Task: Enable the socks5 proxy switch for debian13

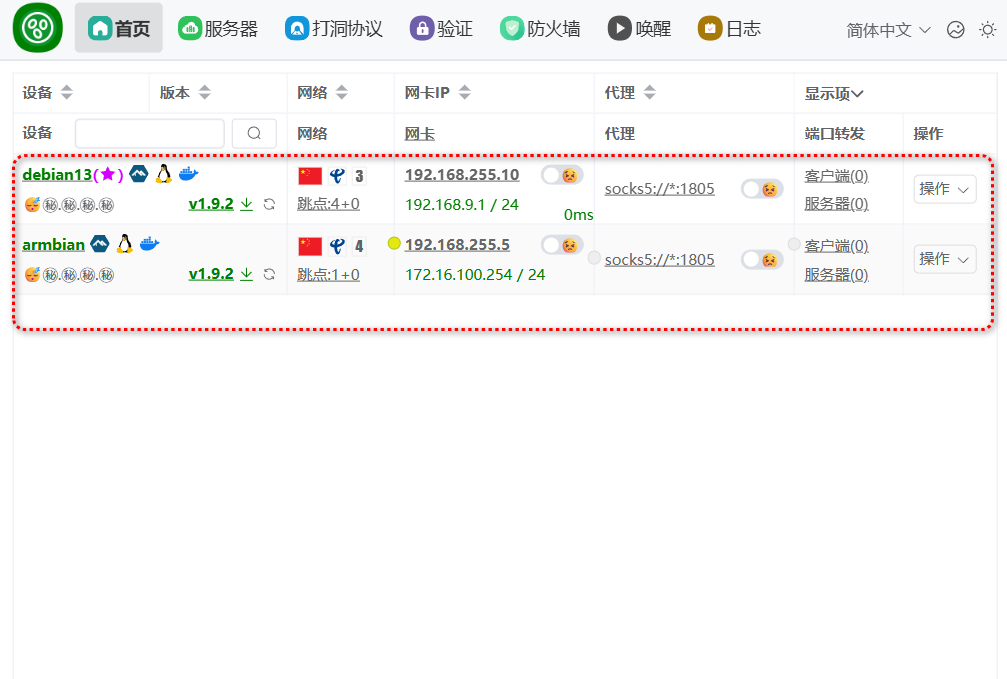Action: (761, 189)
